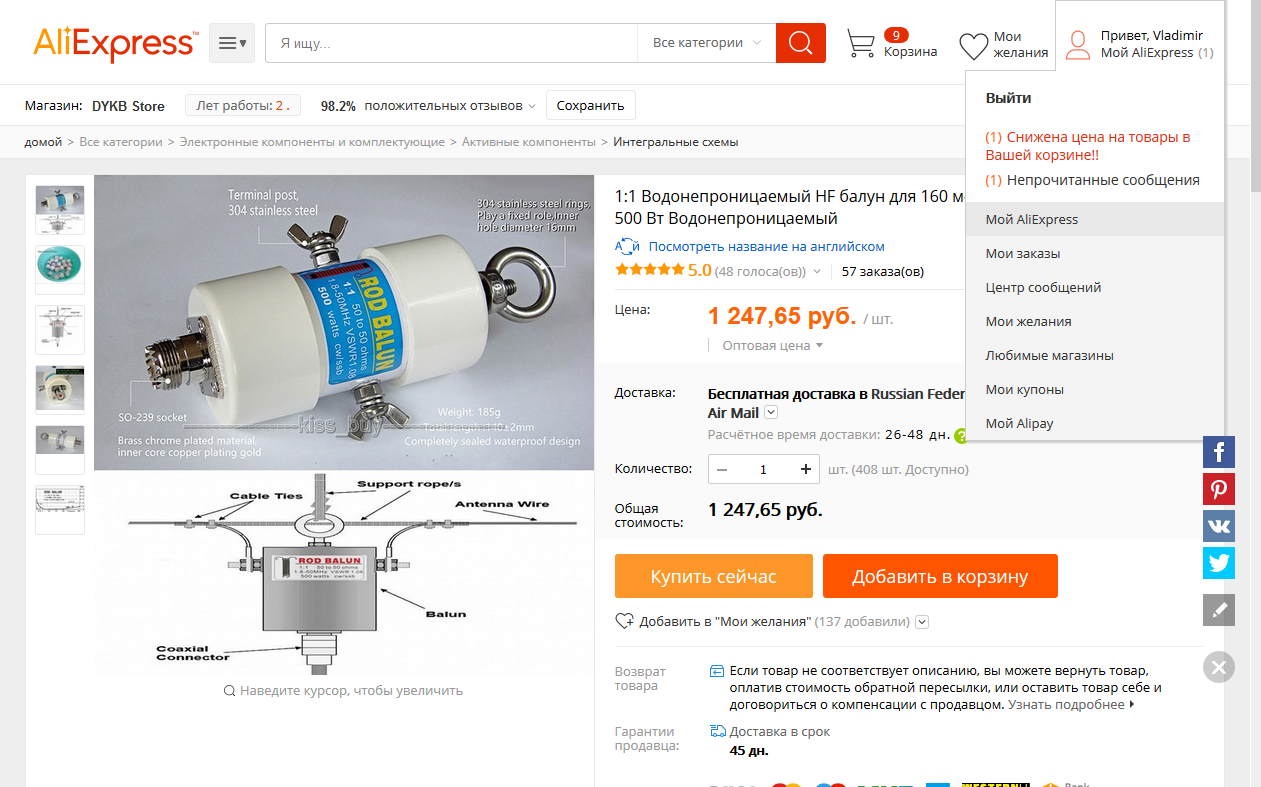Open the hamburger categories menu
1261x787 pixels.
click(232, 43)
